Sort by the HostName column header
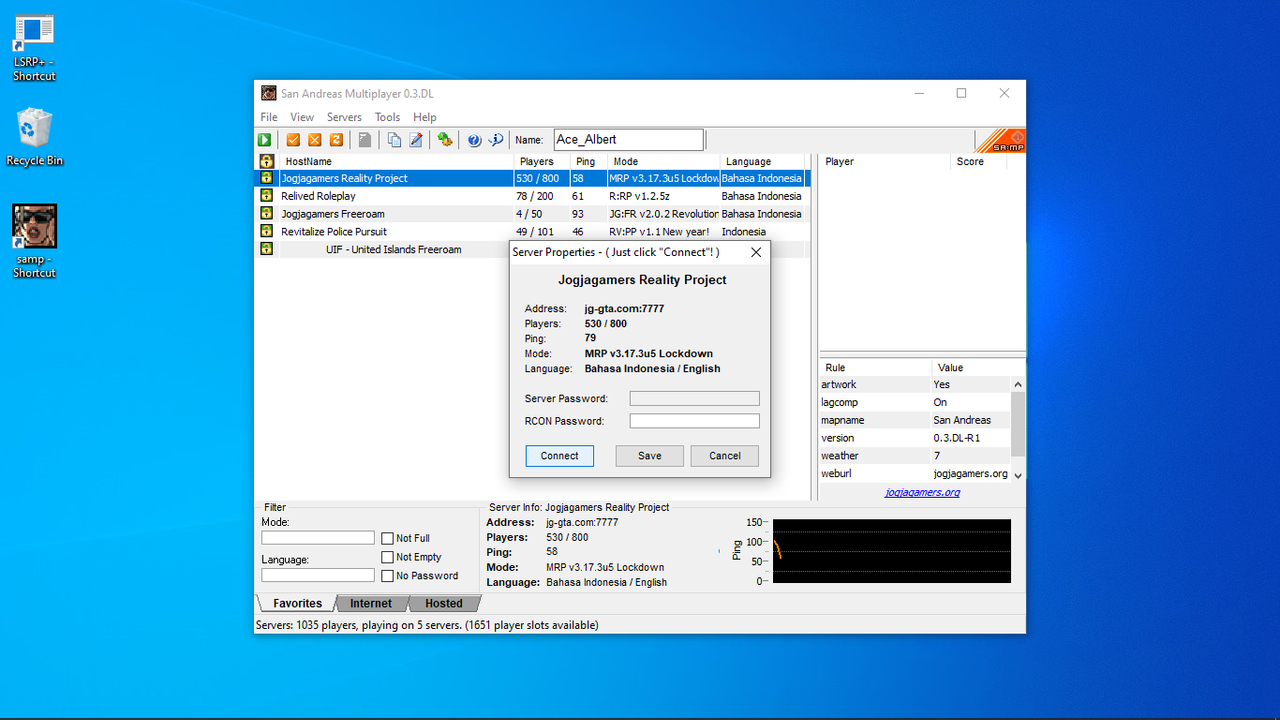 396,161
